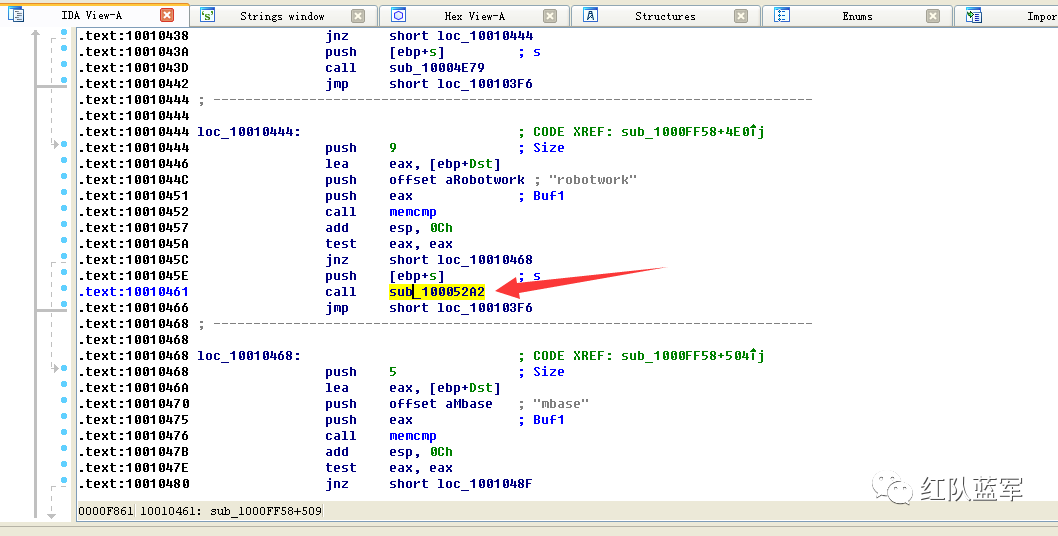
Task: Toggle breakpoint dot at address 10010444 push
Action: coord(63,145)
